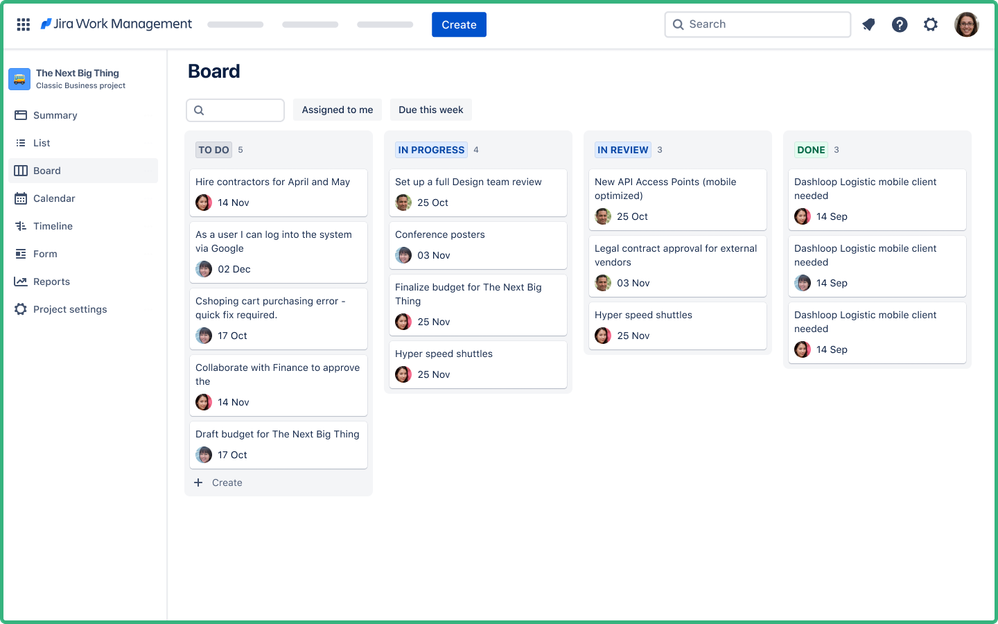Image resolution: width=998 pixels, height=624 pixels.
Task: Click The Next Big Thing project icon
Action: [19, 79]
